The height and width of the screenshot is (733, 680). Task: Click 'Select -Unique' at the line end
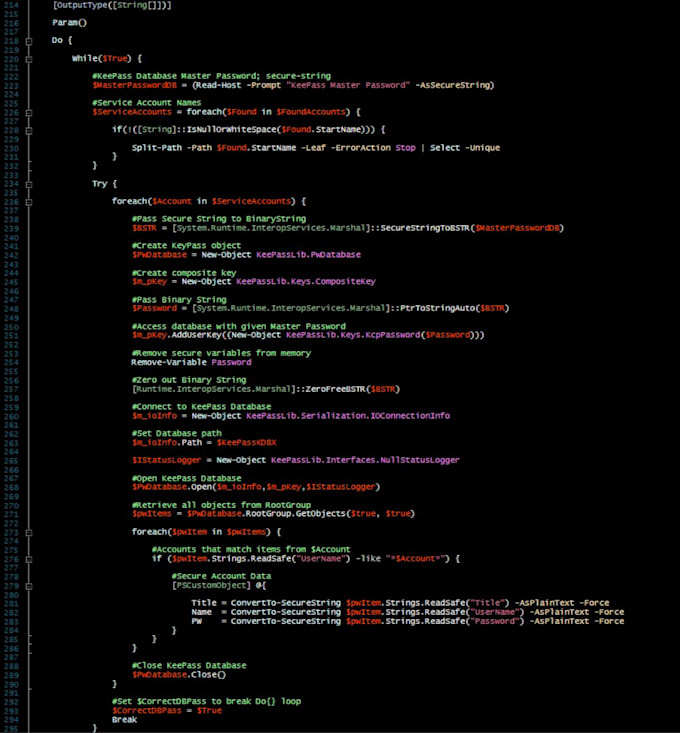(465, 148)
